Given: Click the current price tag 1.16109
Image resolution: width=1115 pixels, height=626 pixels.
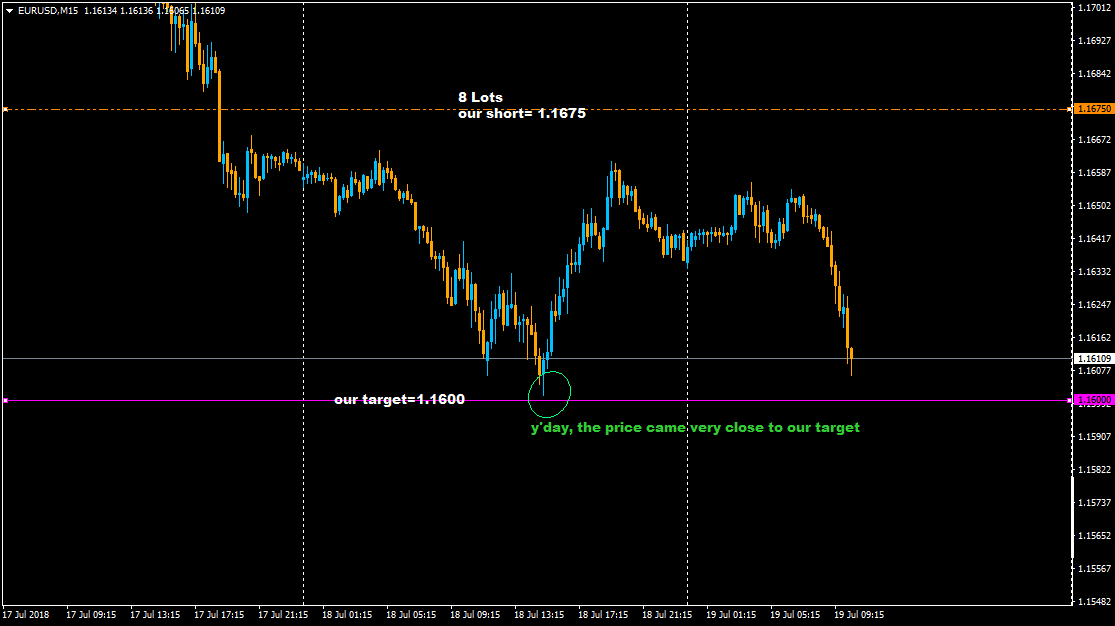Looking at the screenshot, I should tap(1092, 358).
